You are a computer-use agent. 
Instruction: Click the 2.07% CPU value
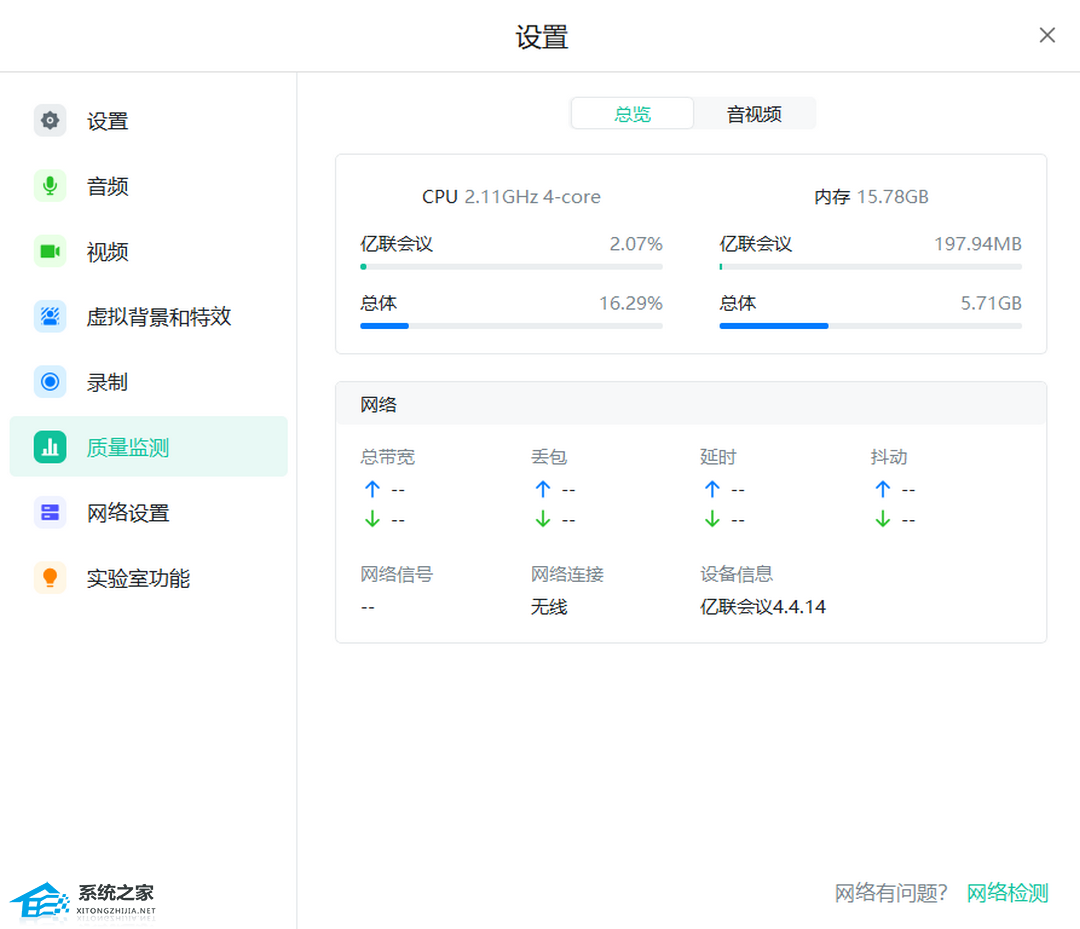point(636,244)
